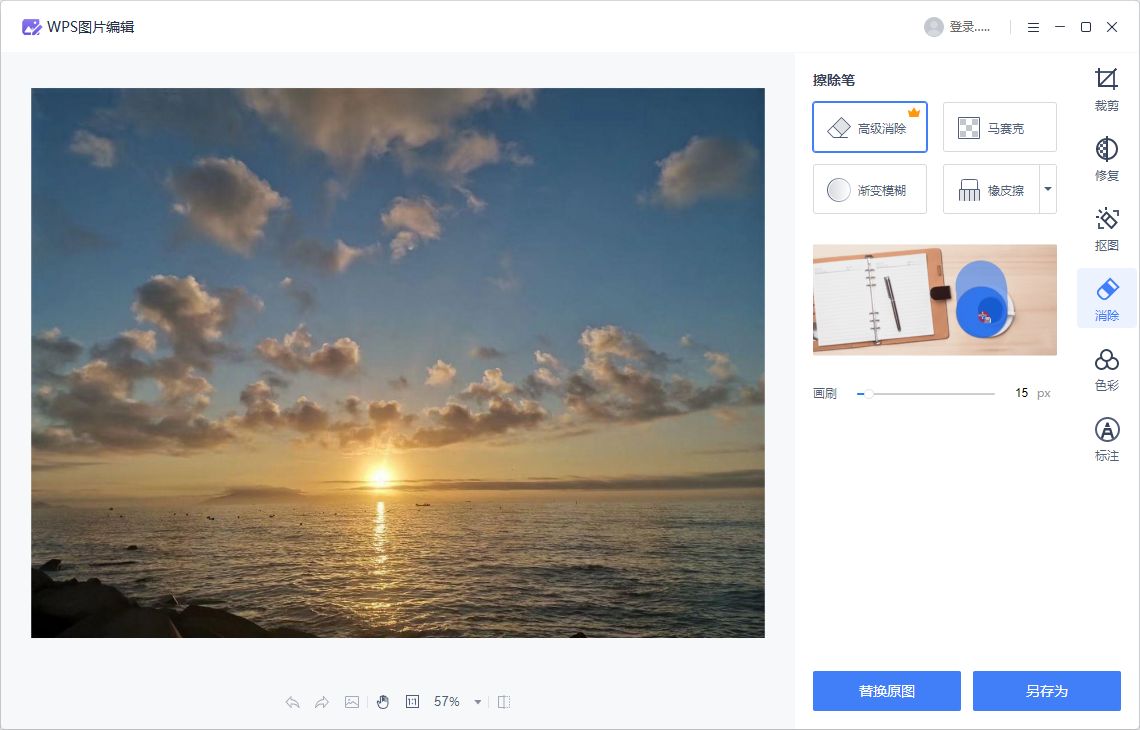1140x730 pixels.
Task: Click the 1:1 actual size icon
Action: click(x=412, y=702)
